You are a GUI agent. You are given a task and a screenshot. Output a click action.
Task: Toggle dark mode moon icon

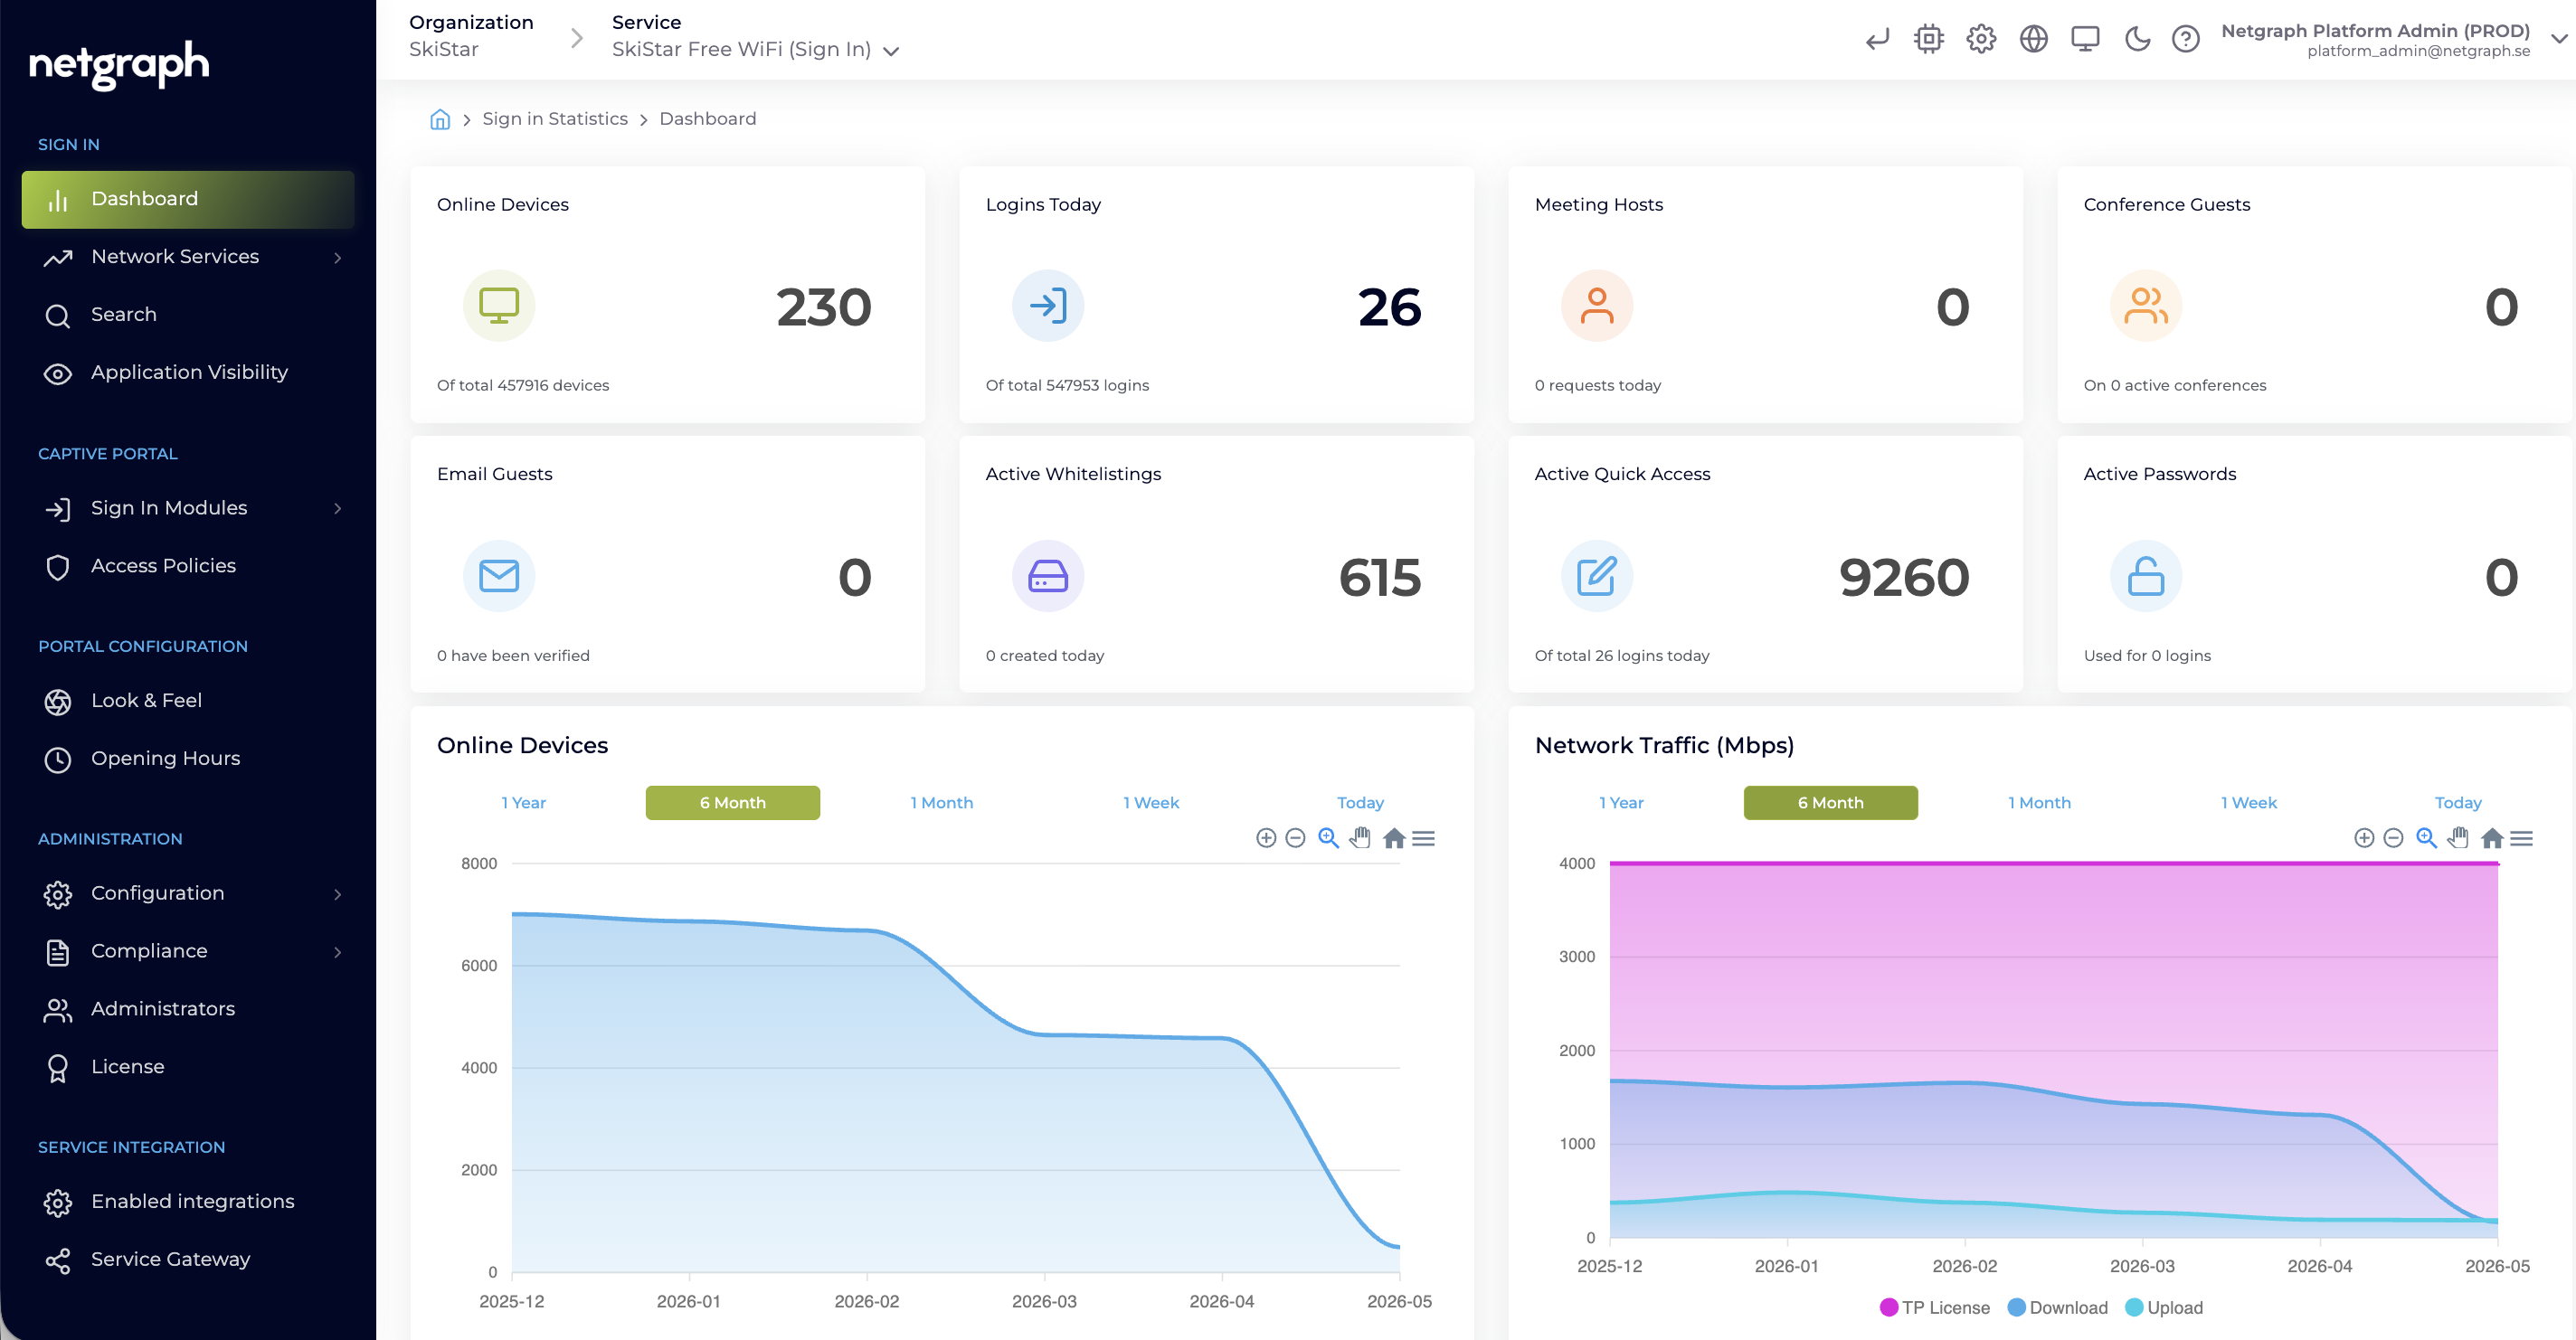tap(2137, 39)
